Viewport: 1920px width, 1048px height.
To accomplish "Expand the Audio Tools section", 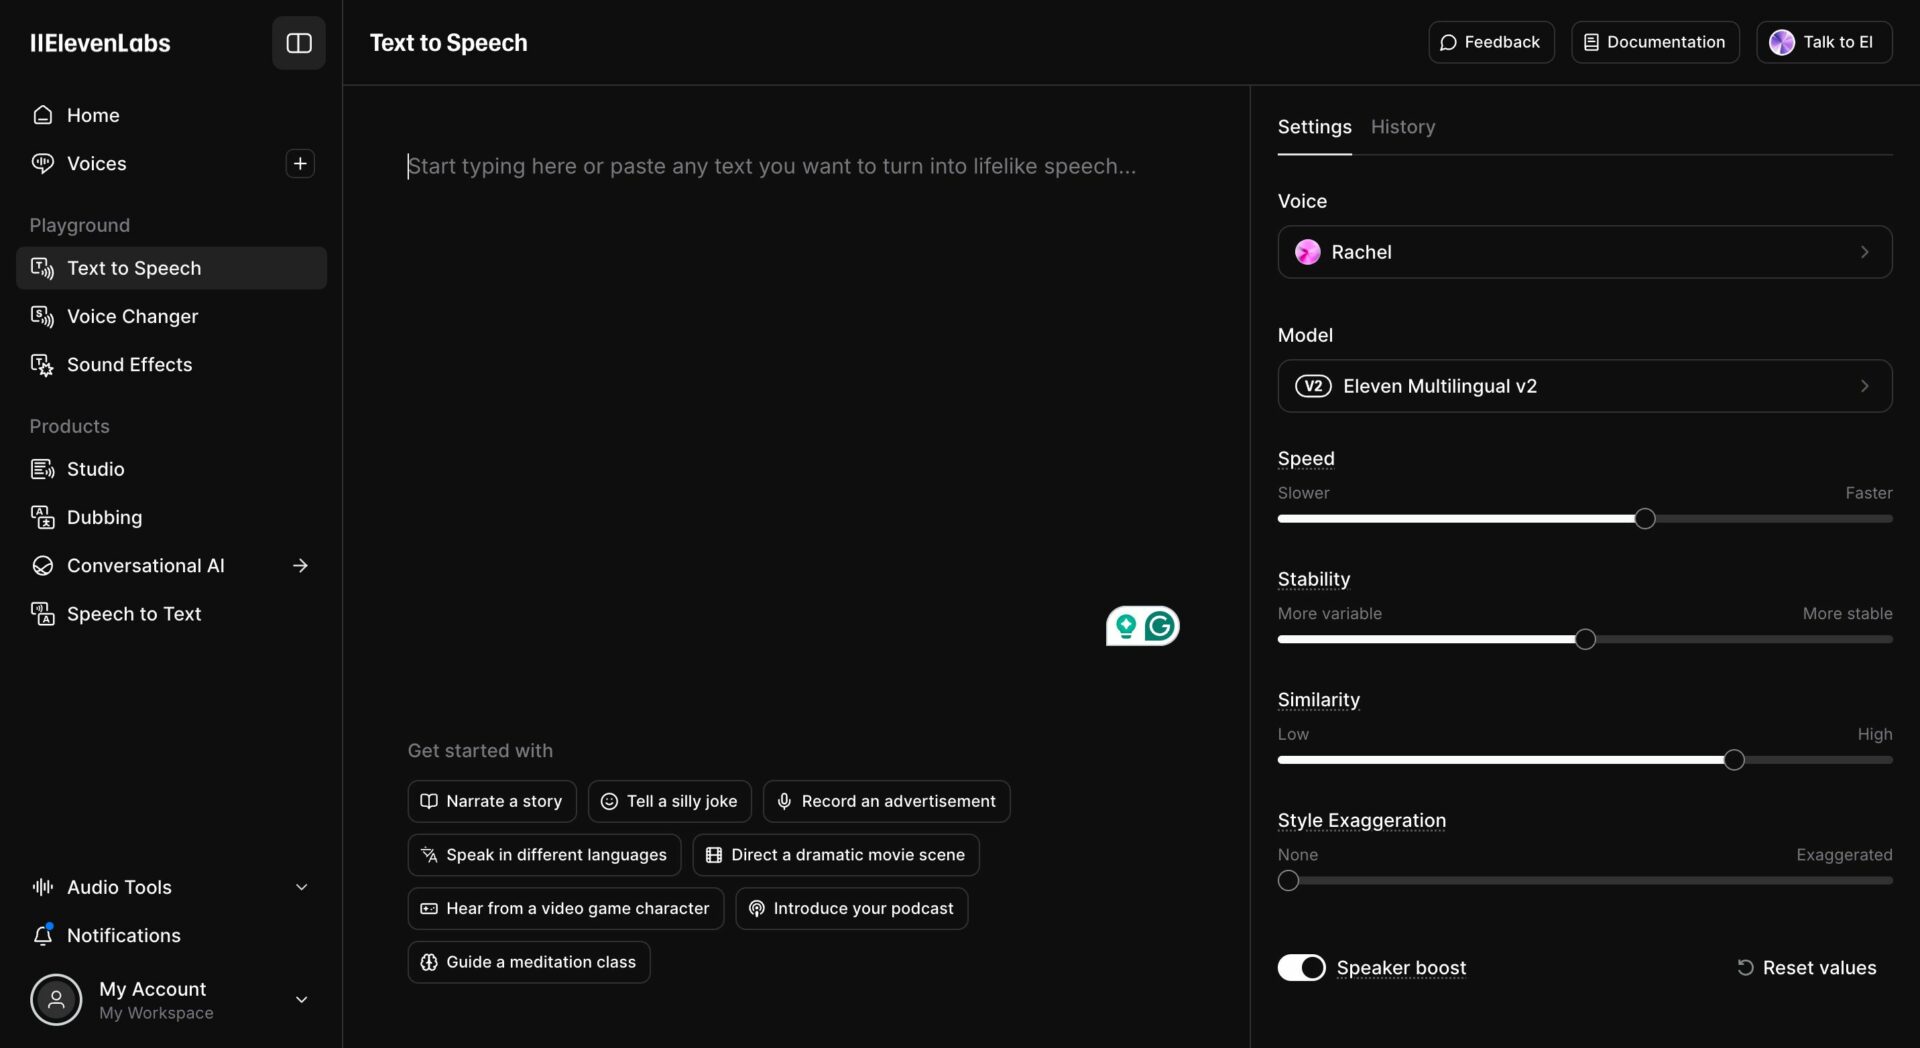I will coord(301,887).
